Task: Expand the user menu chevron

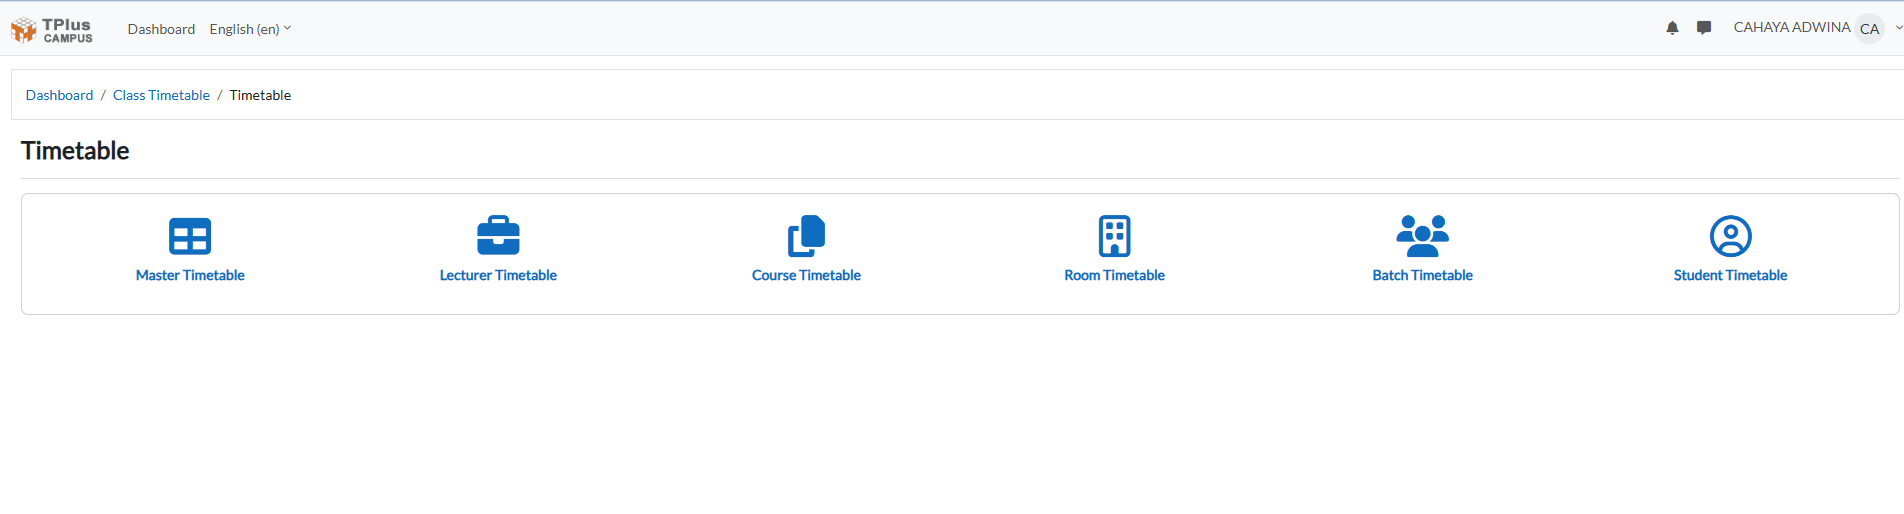Action: tap(1898, 28)
